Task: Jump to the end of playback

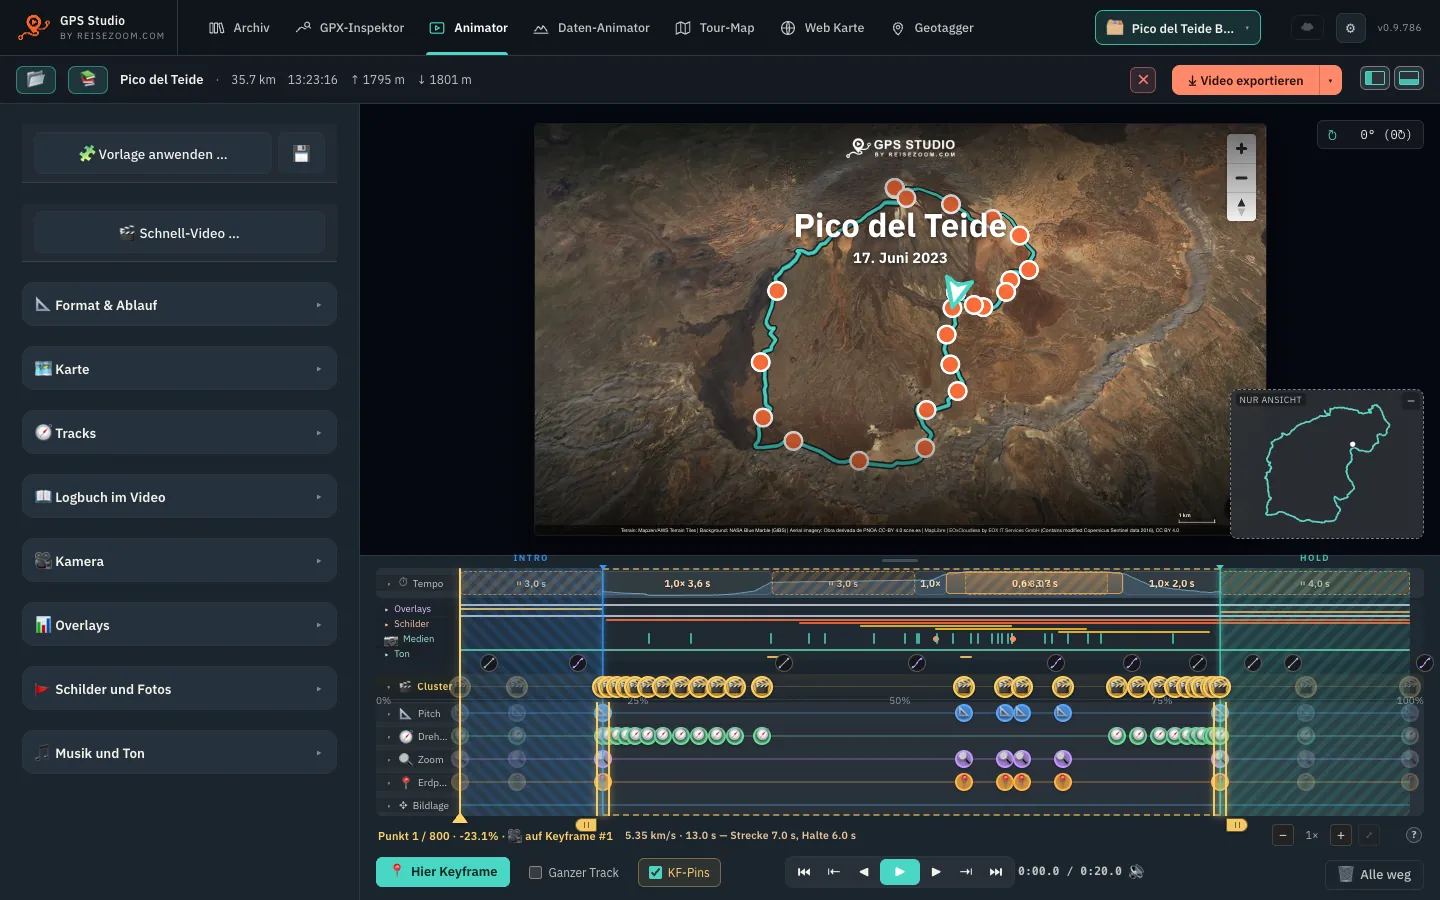Action: (x=996, y=872)
